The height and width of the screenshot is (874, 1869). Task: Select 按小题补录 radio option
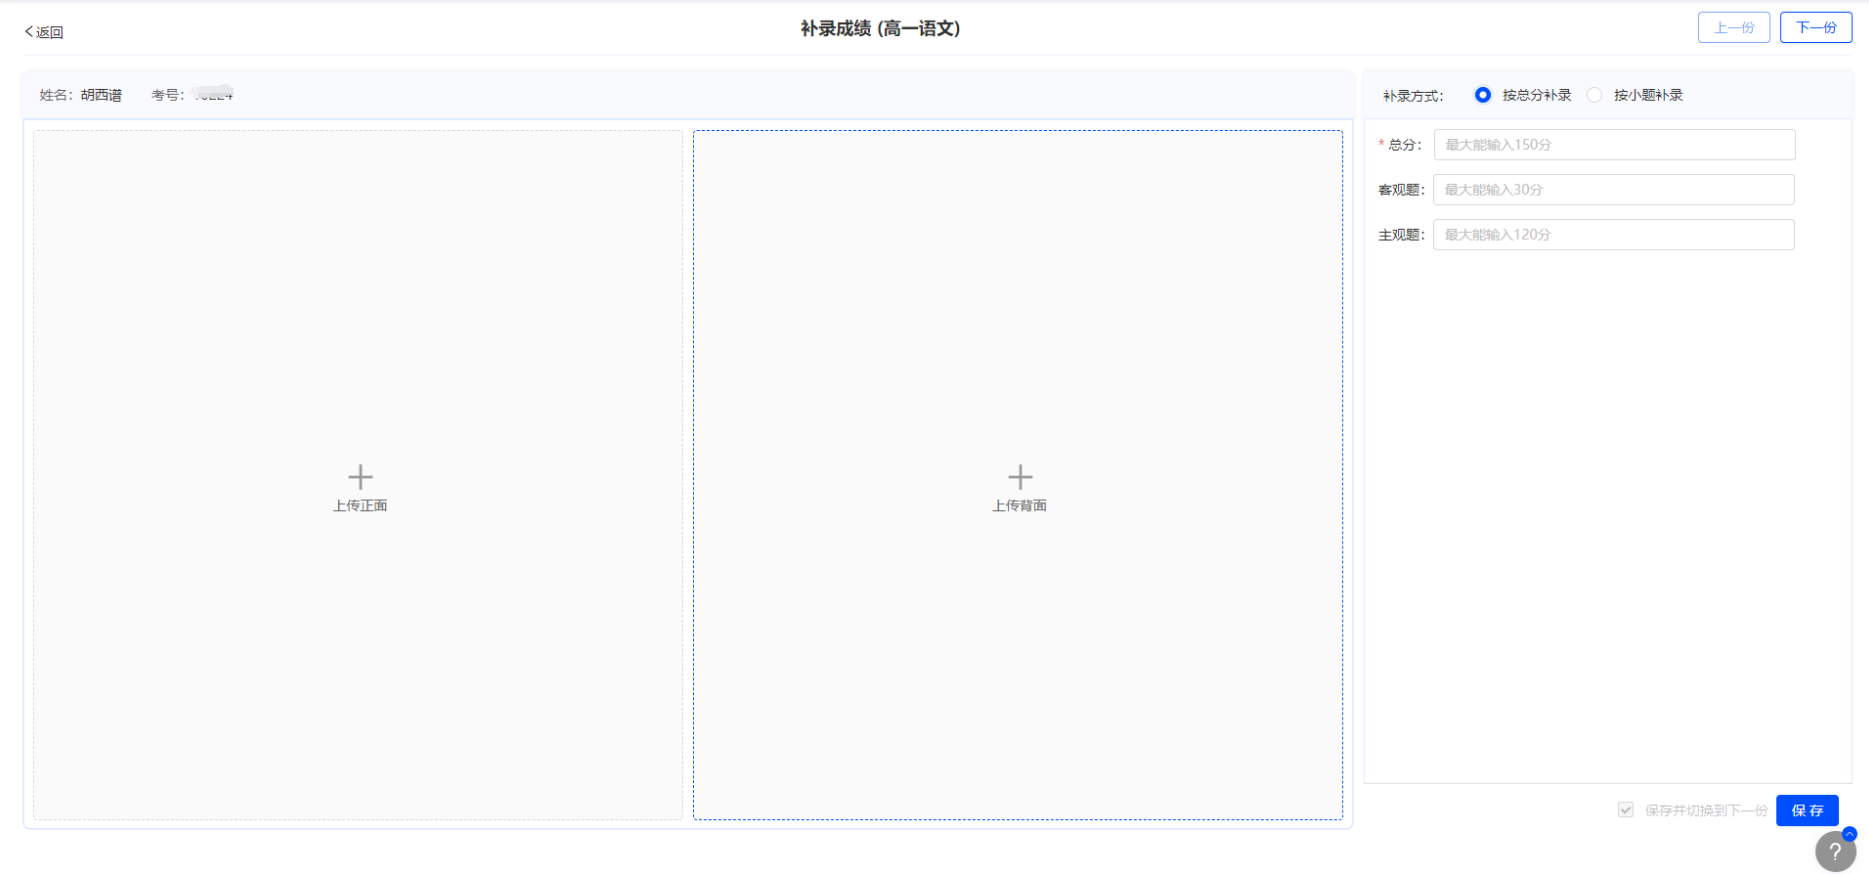1595,95
